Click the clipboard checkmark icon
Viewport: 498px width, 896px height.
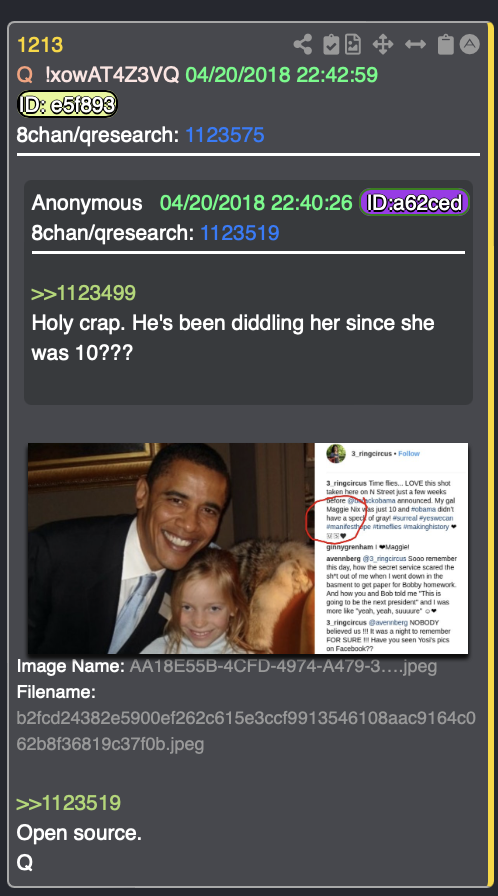click(331, 45)
